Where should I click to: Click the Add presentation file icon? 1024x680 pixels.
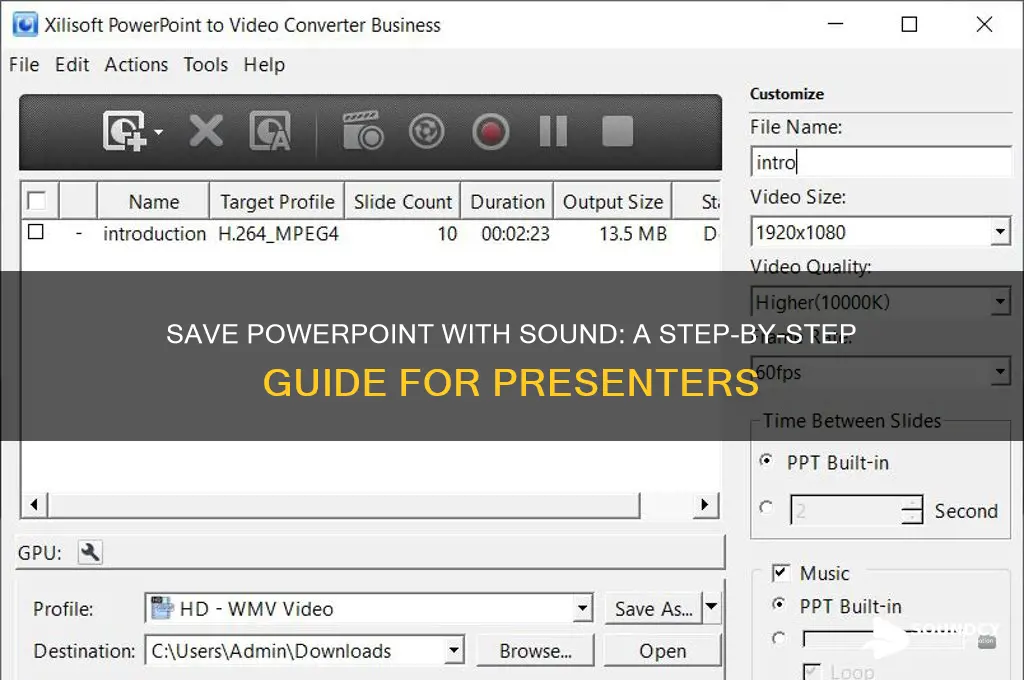tap(124, 131)
